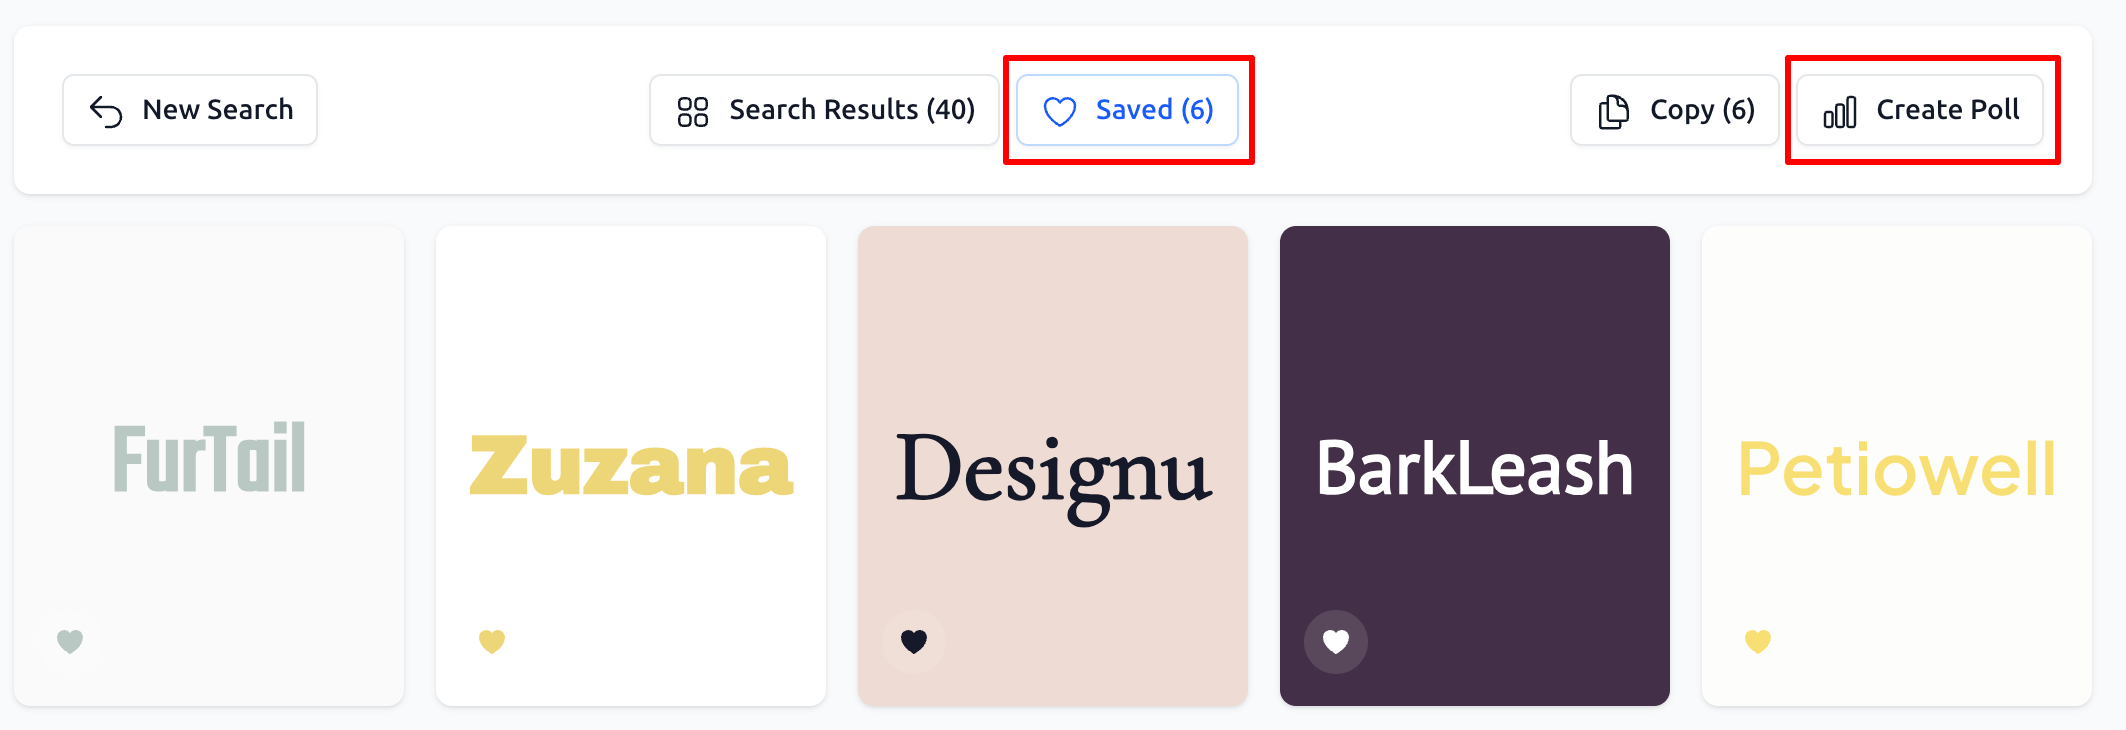Click the white heart icon on BarkLeash card
This screenshot has width=2126, height=730.
click(x=1336, y=641)
